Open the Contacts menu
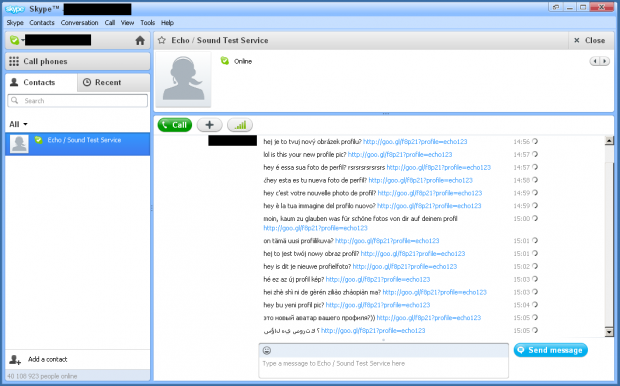This screenshot has height=386, width=620. tap(42, 23)
